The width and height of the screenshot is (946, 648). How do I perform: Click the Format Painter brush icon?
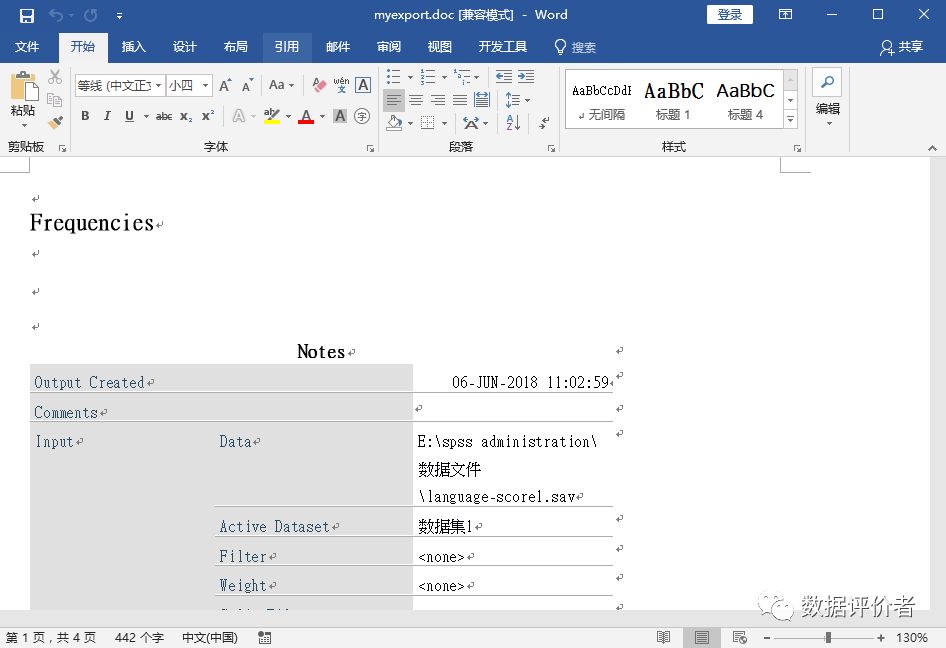pyautogui.click(x=55, y=122)
